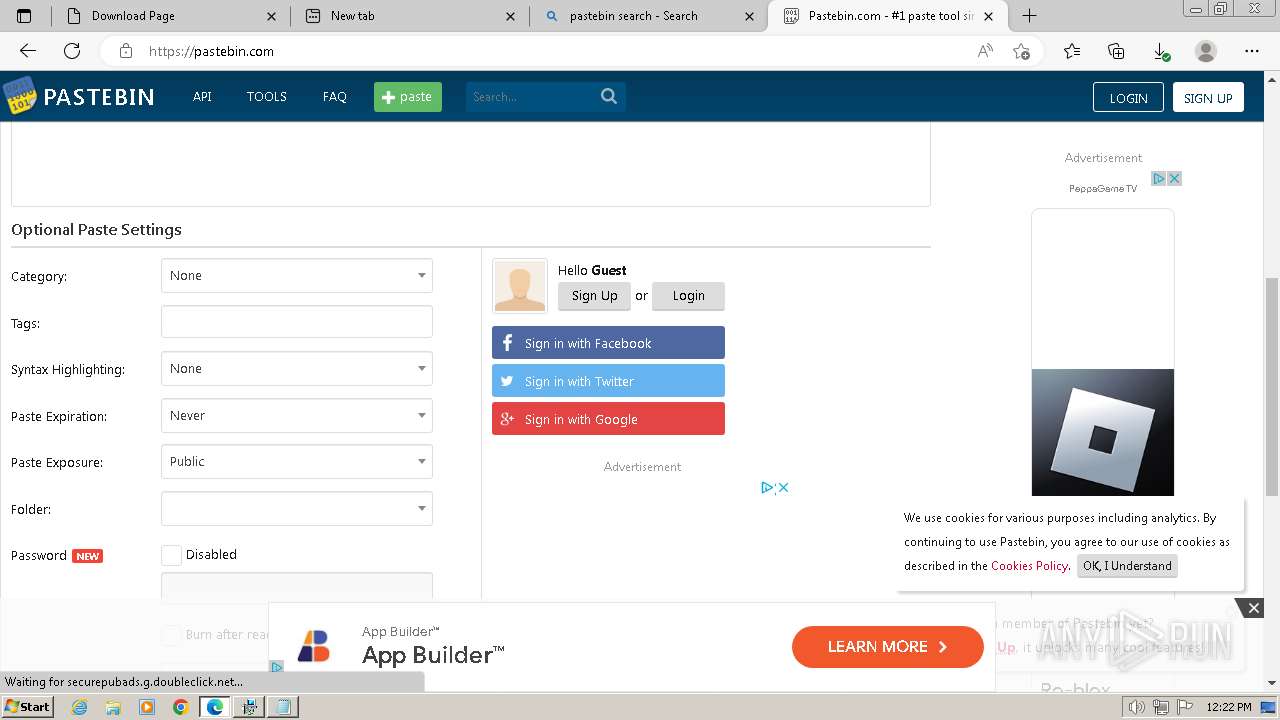
Task: Click the green paste button
Action: [x=408, y=97]
